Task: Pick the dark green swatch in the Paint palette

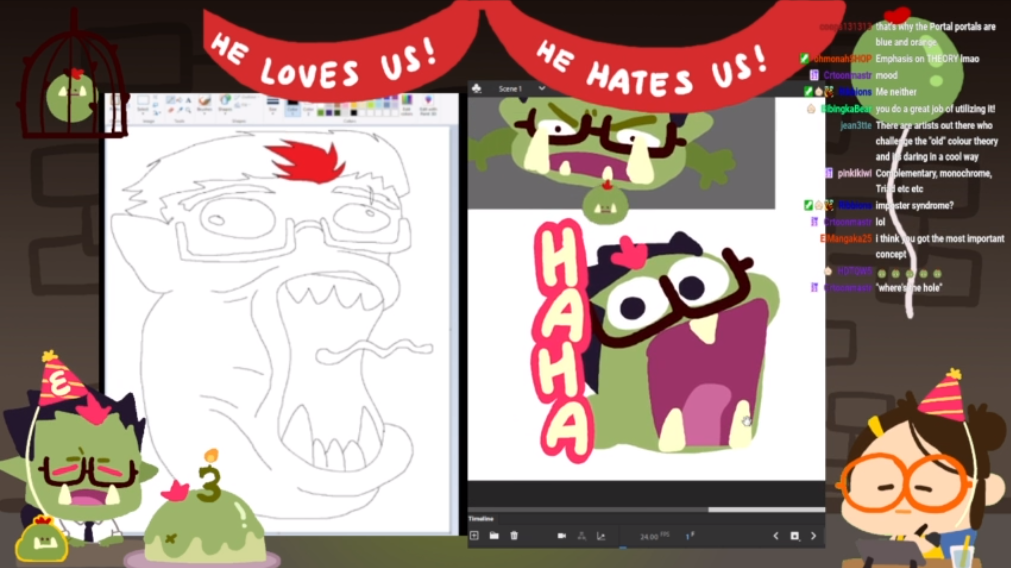Action: pos(337,113)
